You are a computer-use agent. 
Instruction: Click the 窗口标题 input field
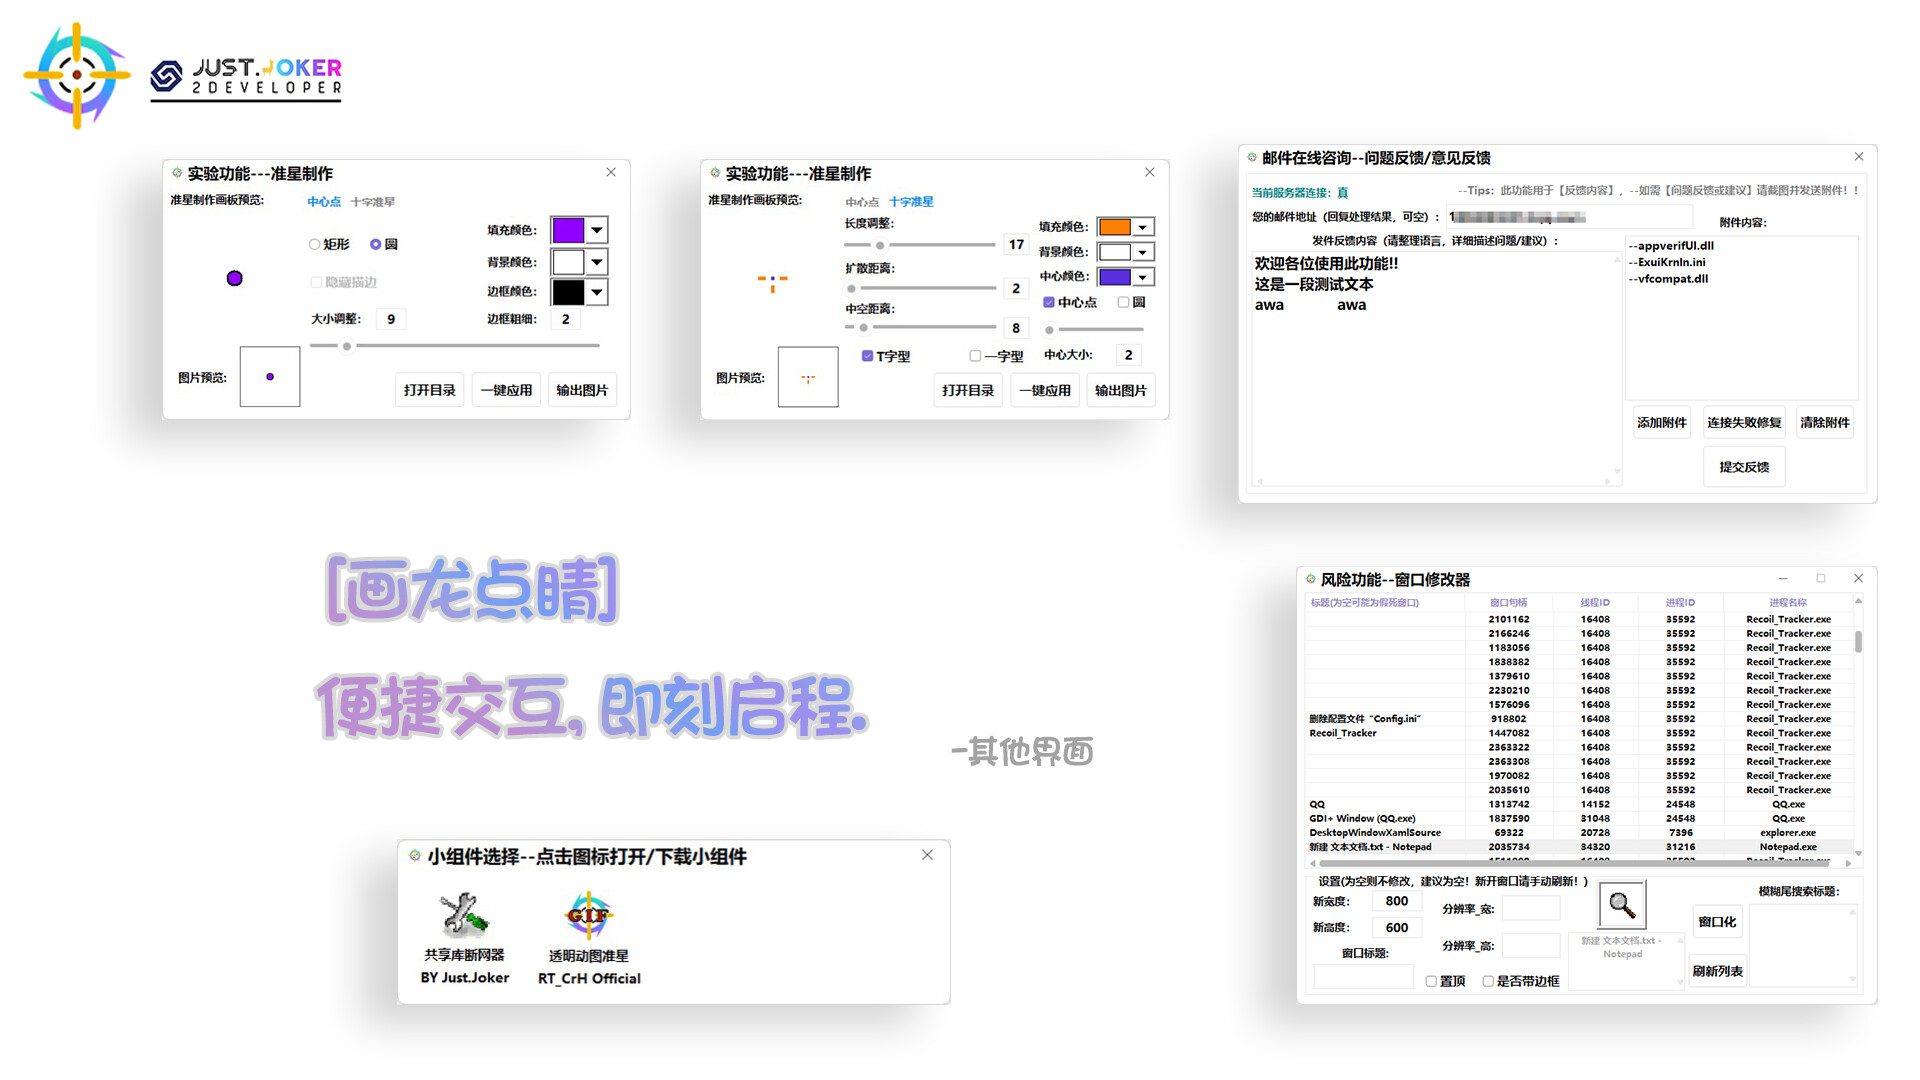1362,976
